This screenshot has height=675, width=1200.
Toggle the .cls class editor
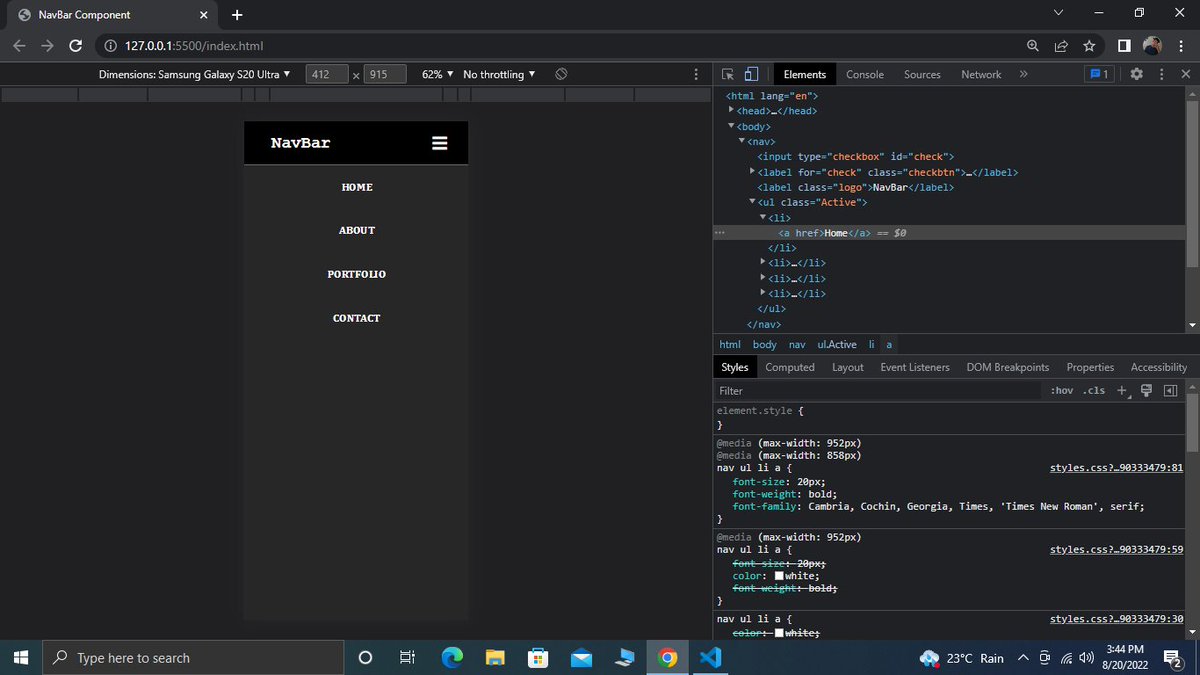click(1093, 391)
